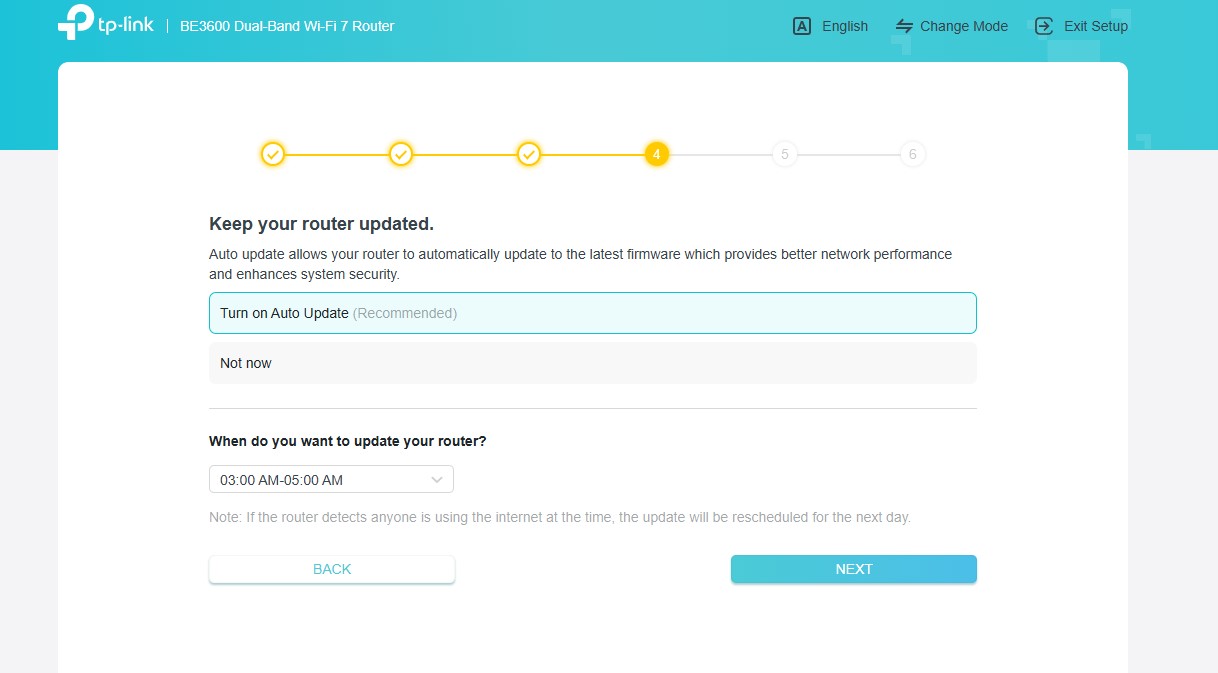1218x673 pixels.
Task: Click step 5 progress marker
Action: pyautogui.click(x=785, y=154)
